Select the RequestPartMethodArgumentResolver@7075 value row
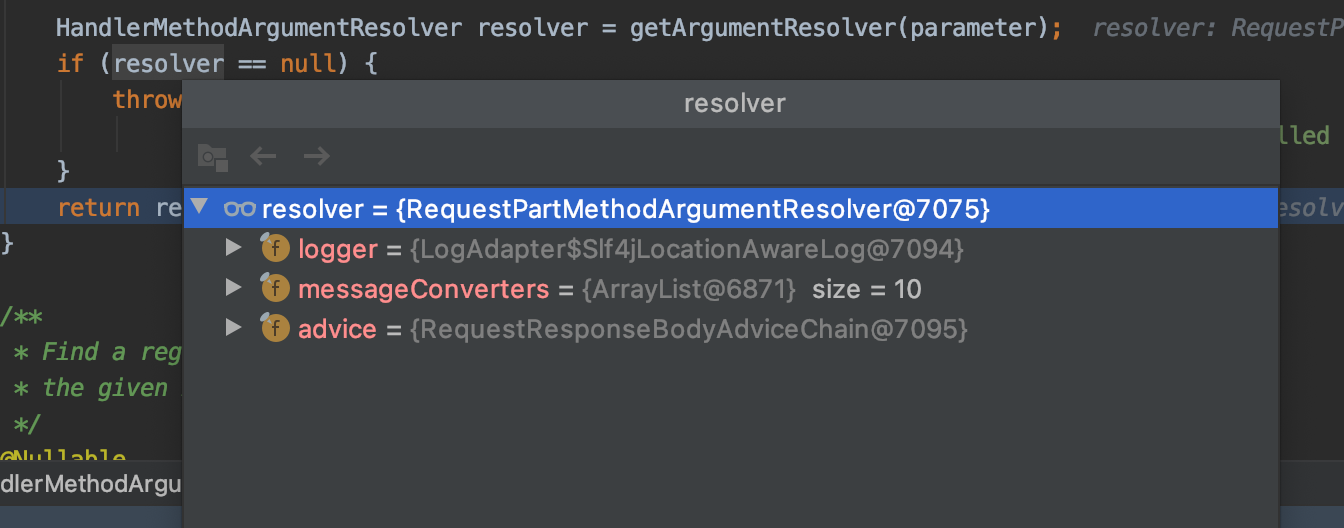This screenshot has height=528, width=1344. 731,209
